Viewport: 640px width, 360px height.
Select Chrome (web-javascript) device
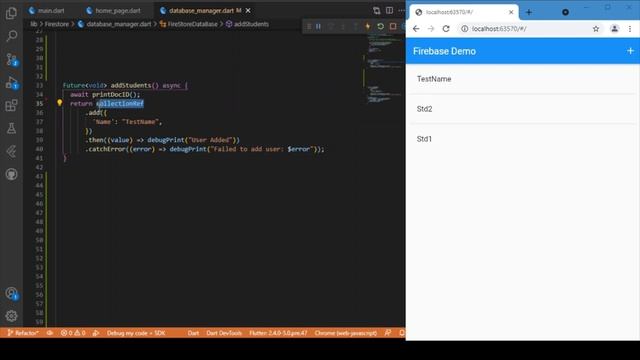click(x=345, y=333)
